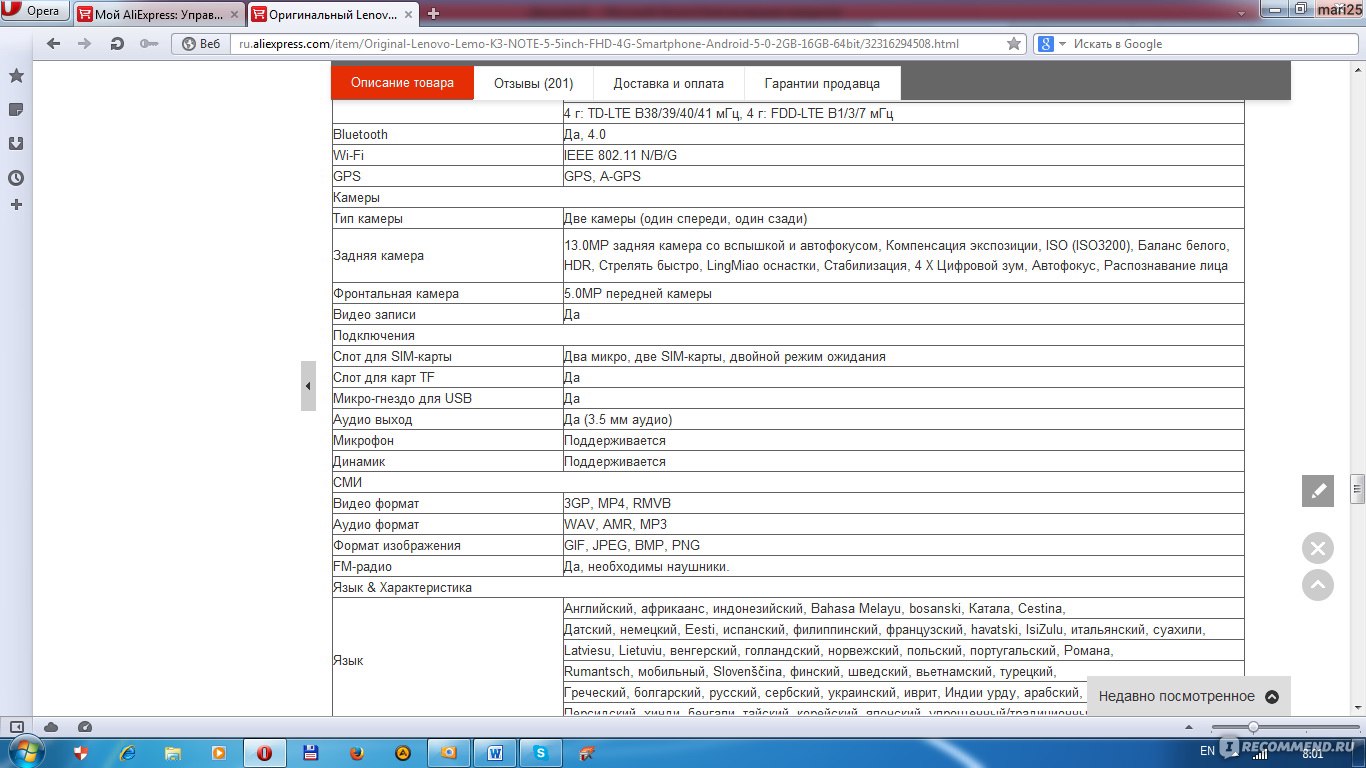The image size is (1366, 768).
Task: Collapse the side panel arrow handle
Action: [308, 386]
